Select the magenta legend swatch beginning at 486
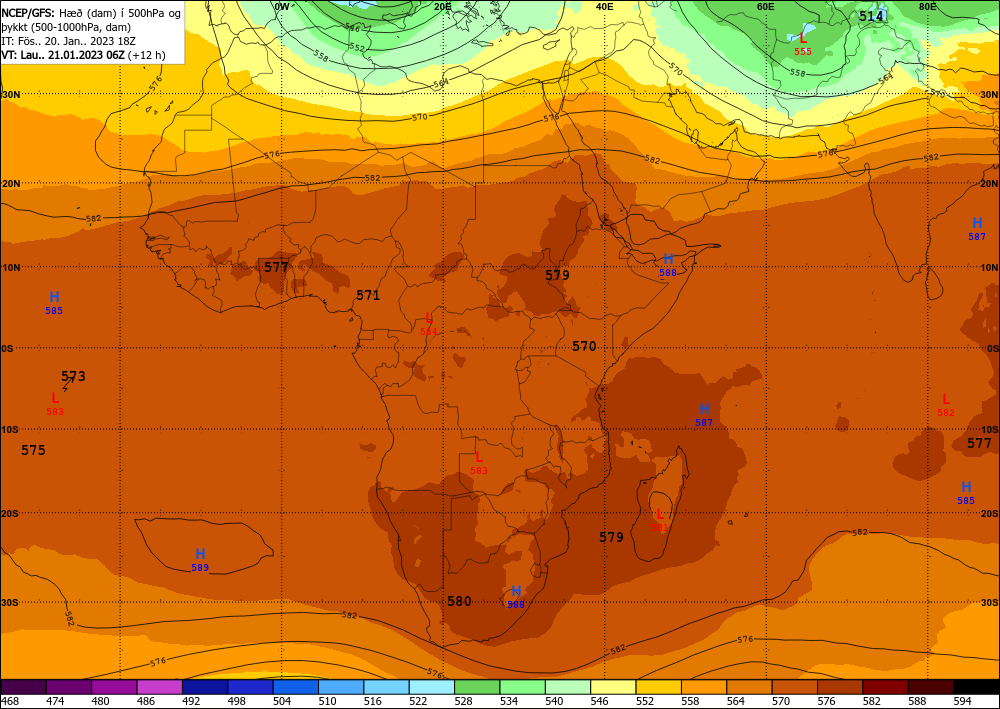Screen dimensions: 1000x709 pyautogui.click(x=159, y=687)
